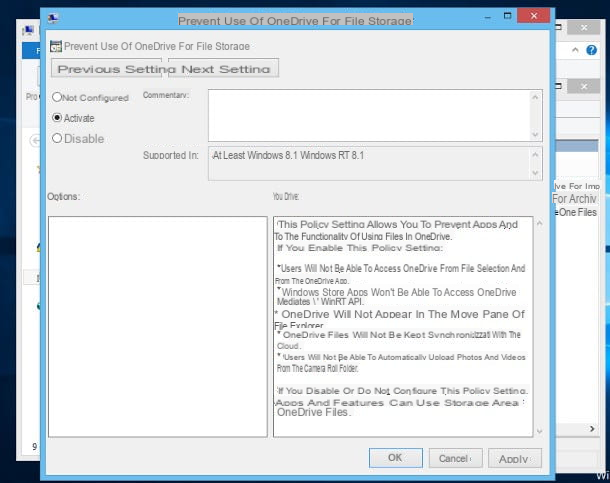Image resolution: width=610 pixels, height=483 pixels.
Task: Click the background window's horizontal scroll right arrow
Action: [x=592, y=429]
